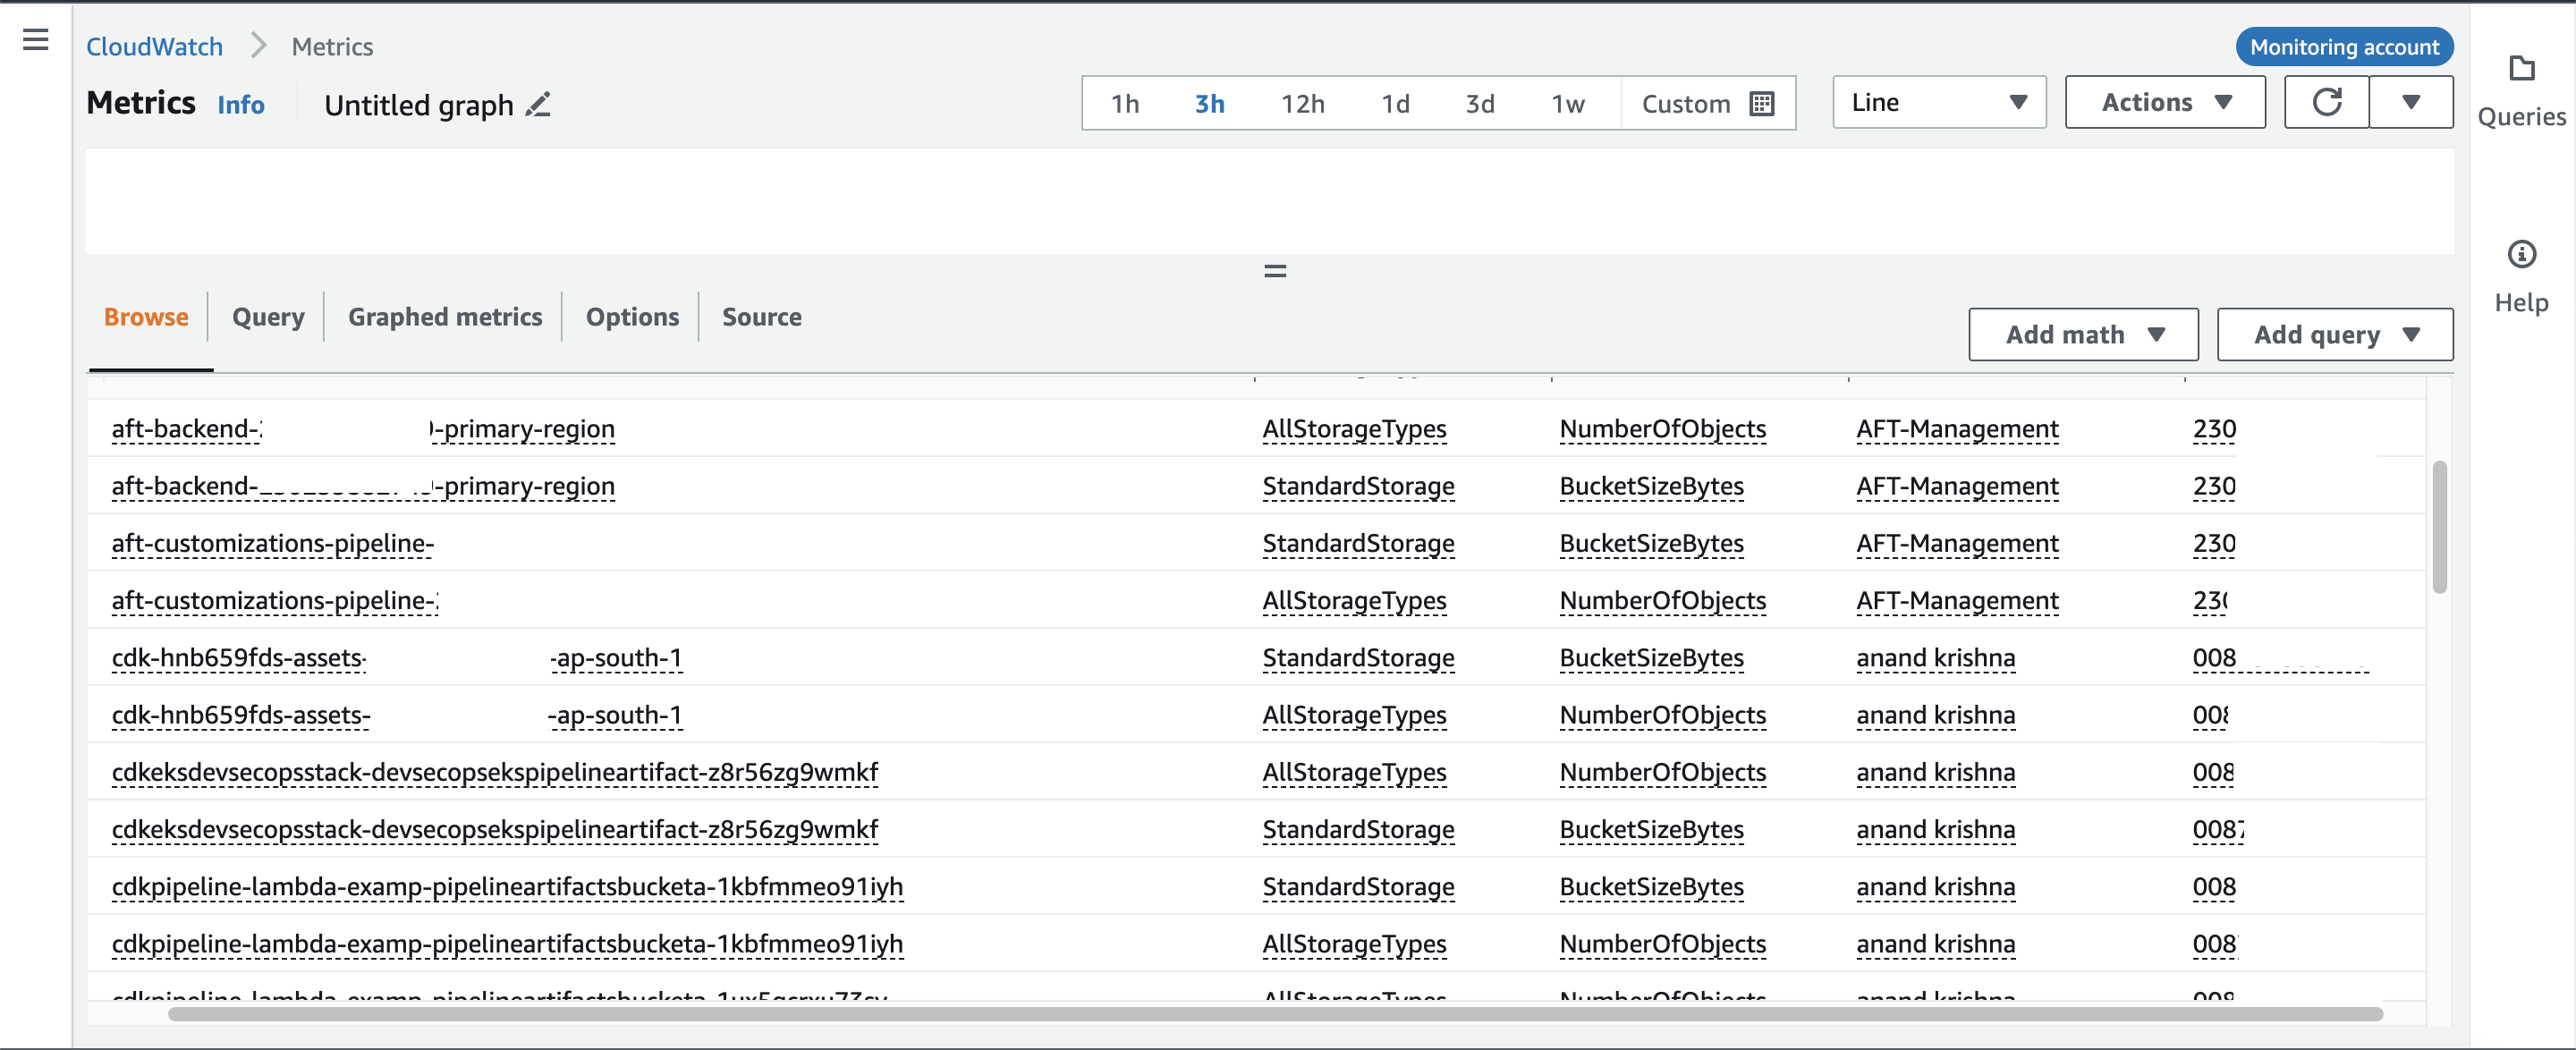The image size is (2576, 1050).
Task: Click first aft-backend primary-region bucket name
Action: tap(363, 428)
